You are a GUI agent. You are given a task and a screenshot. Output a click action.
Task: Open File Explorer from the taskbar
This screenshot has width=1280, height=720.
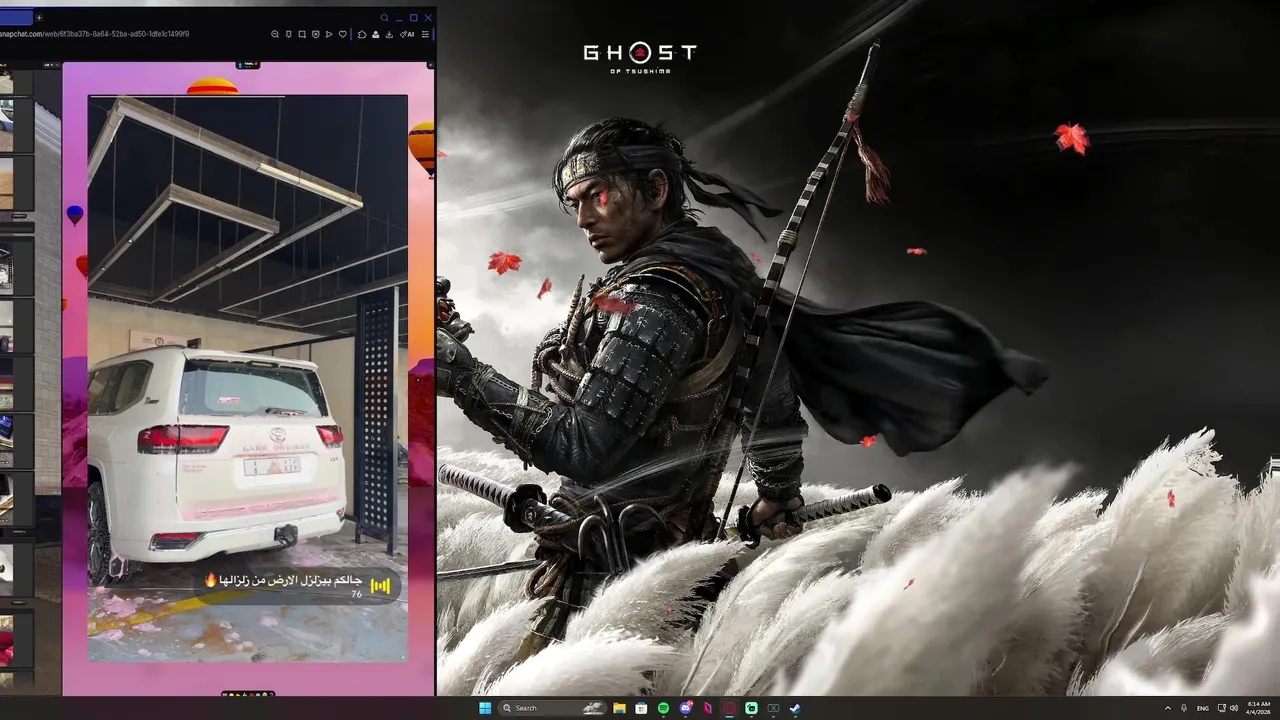(619, 708)
